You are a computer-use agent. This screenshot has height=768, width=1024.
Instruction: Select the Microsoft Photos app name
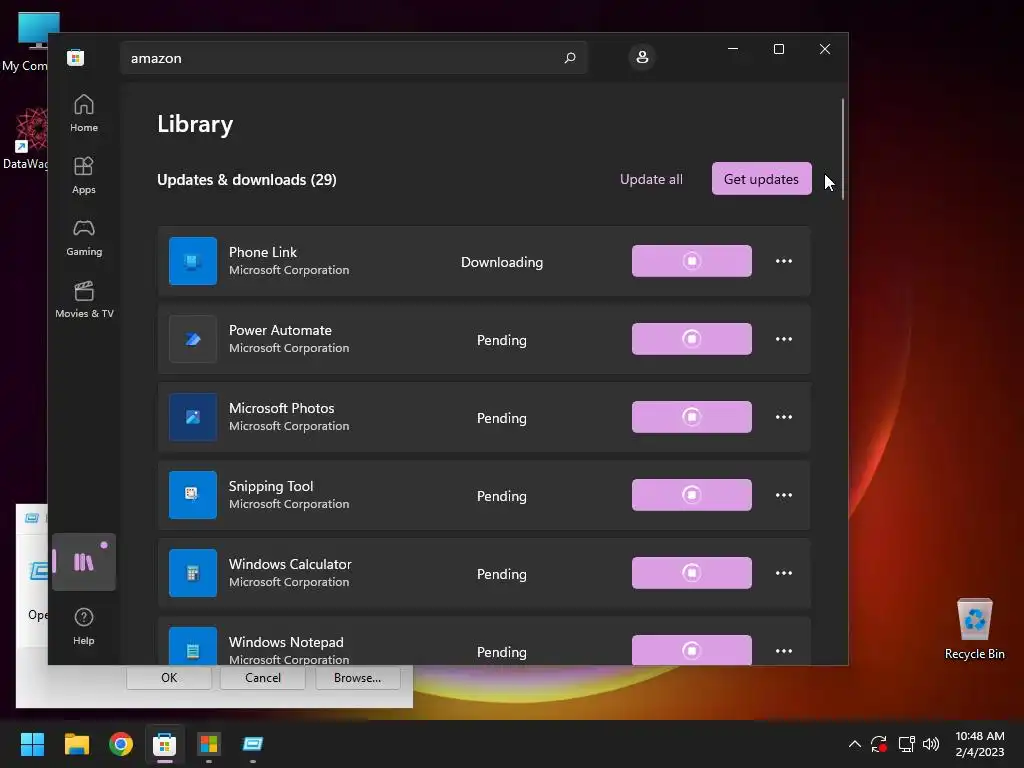point(281,408)
